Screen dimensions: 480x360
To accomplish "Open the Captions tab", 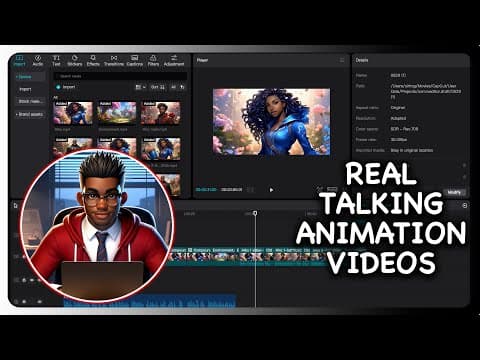I will click(x=134, y=61).
